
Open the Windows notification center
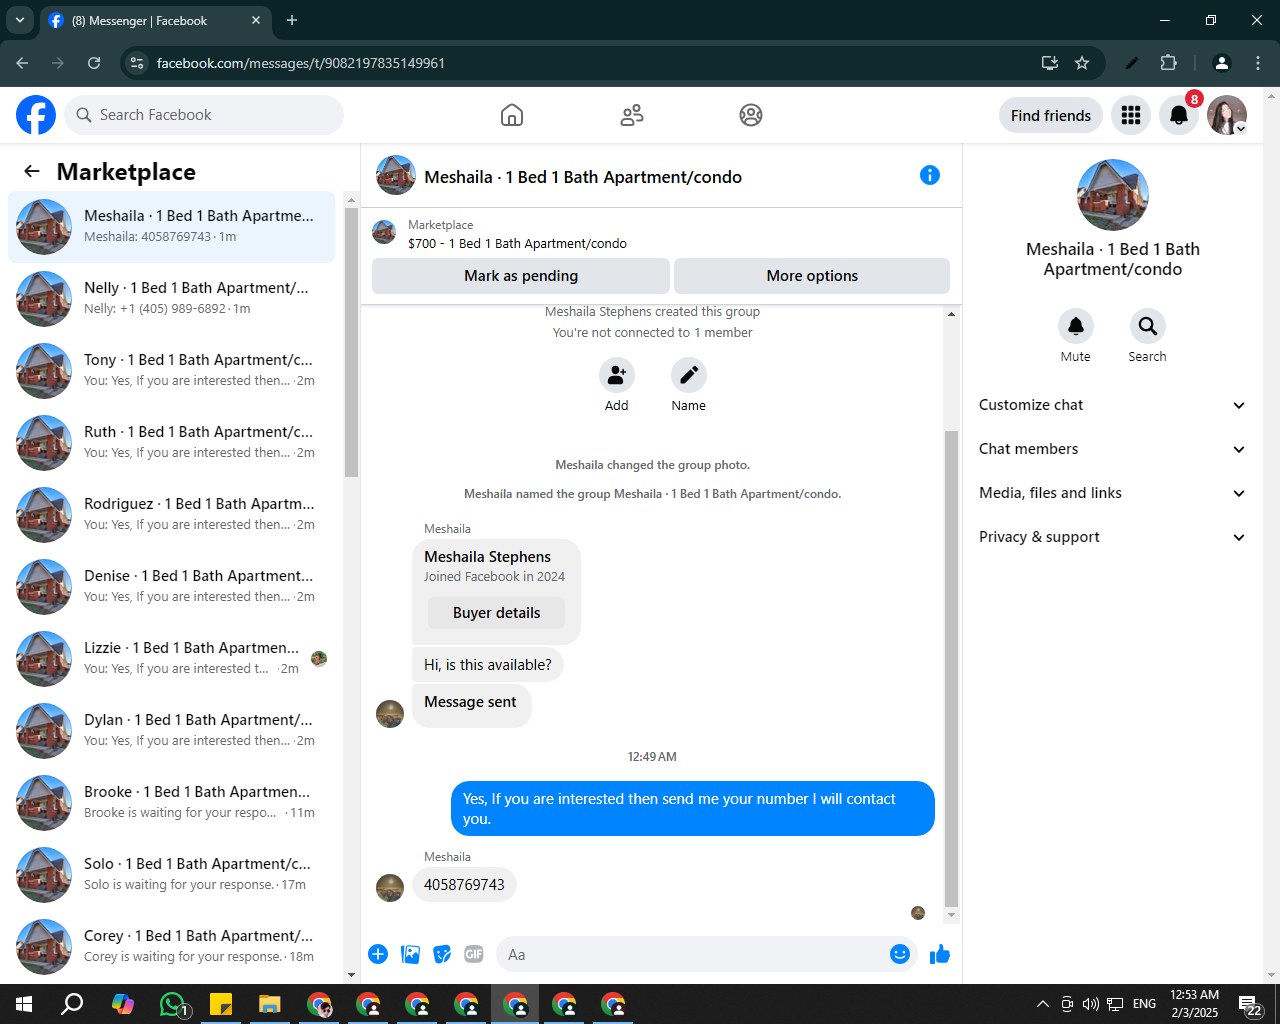tap(1250, 1005)
